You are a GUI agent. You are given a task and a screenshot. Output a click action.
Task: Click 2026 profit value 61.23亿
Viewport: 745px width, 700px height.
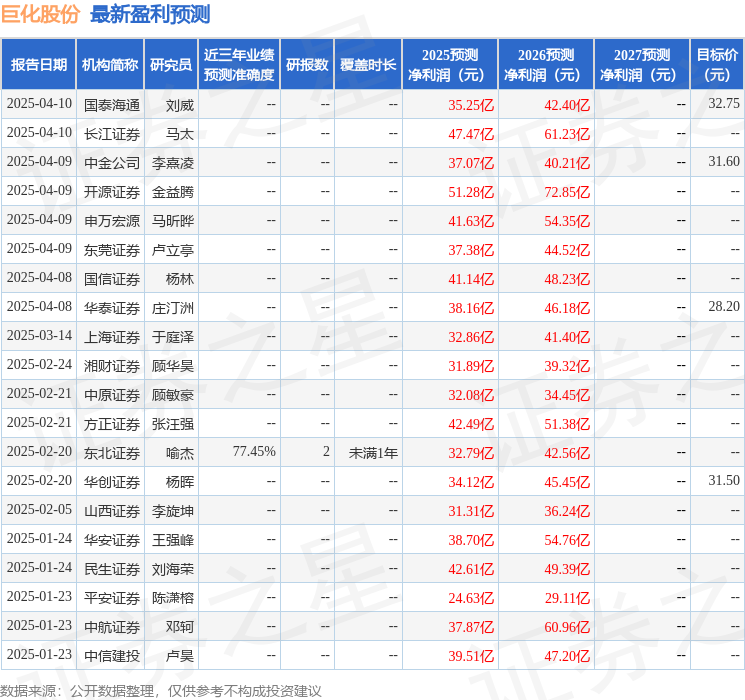click(x=567, y=134)
